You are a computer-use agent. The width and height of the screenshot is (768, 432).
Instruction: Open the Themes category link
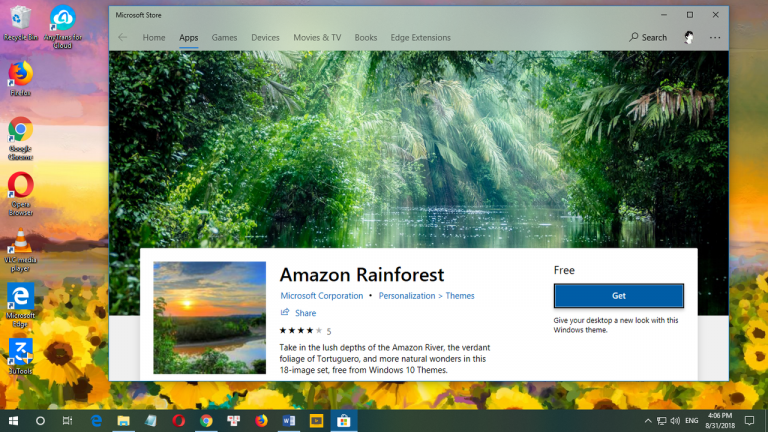pyautogui.click(x=460, y=295)
